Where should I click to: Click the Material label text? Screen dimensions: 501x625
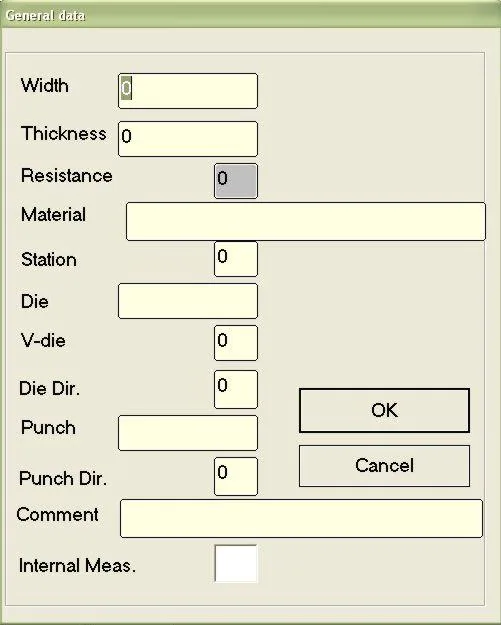pos(53,214)
